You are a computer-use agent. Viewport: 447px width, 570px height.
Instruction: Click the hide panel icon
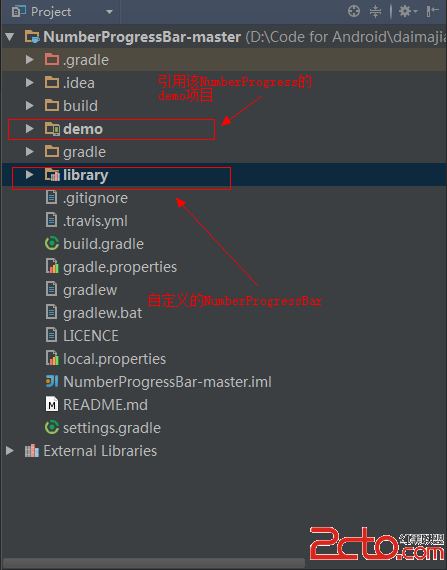click(432, 11)
